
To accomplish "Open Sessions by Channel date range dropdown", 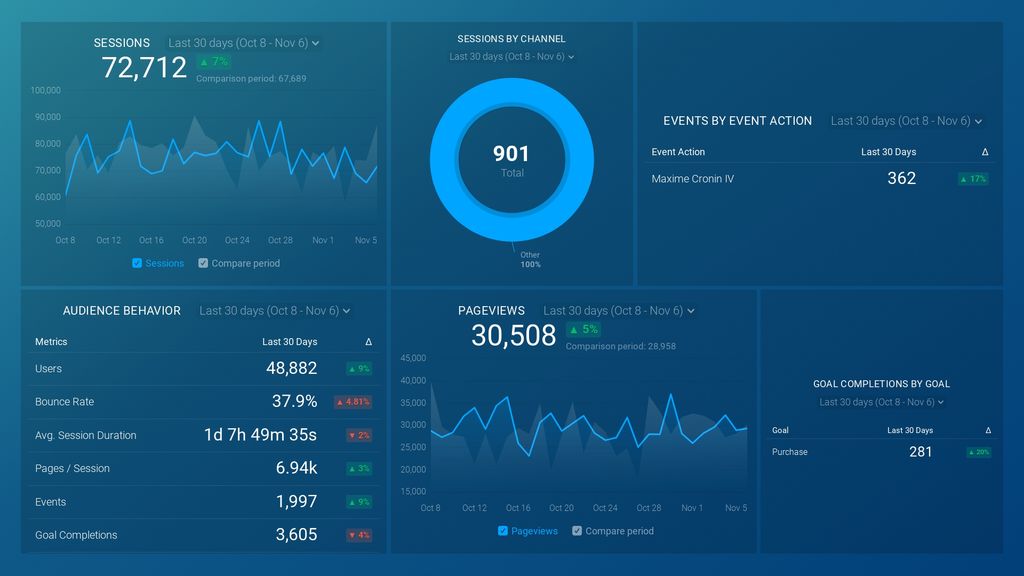I will [x=511, y=57].
